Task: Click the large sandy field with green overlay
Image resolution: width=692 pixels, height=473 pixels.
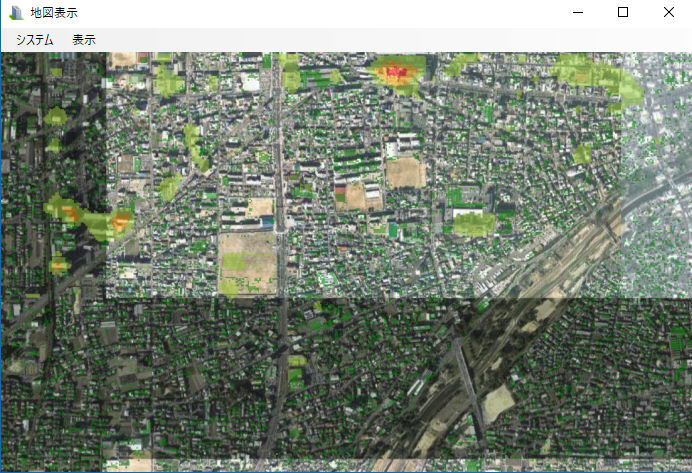Action: tap(247, 262)
